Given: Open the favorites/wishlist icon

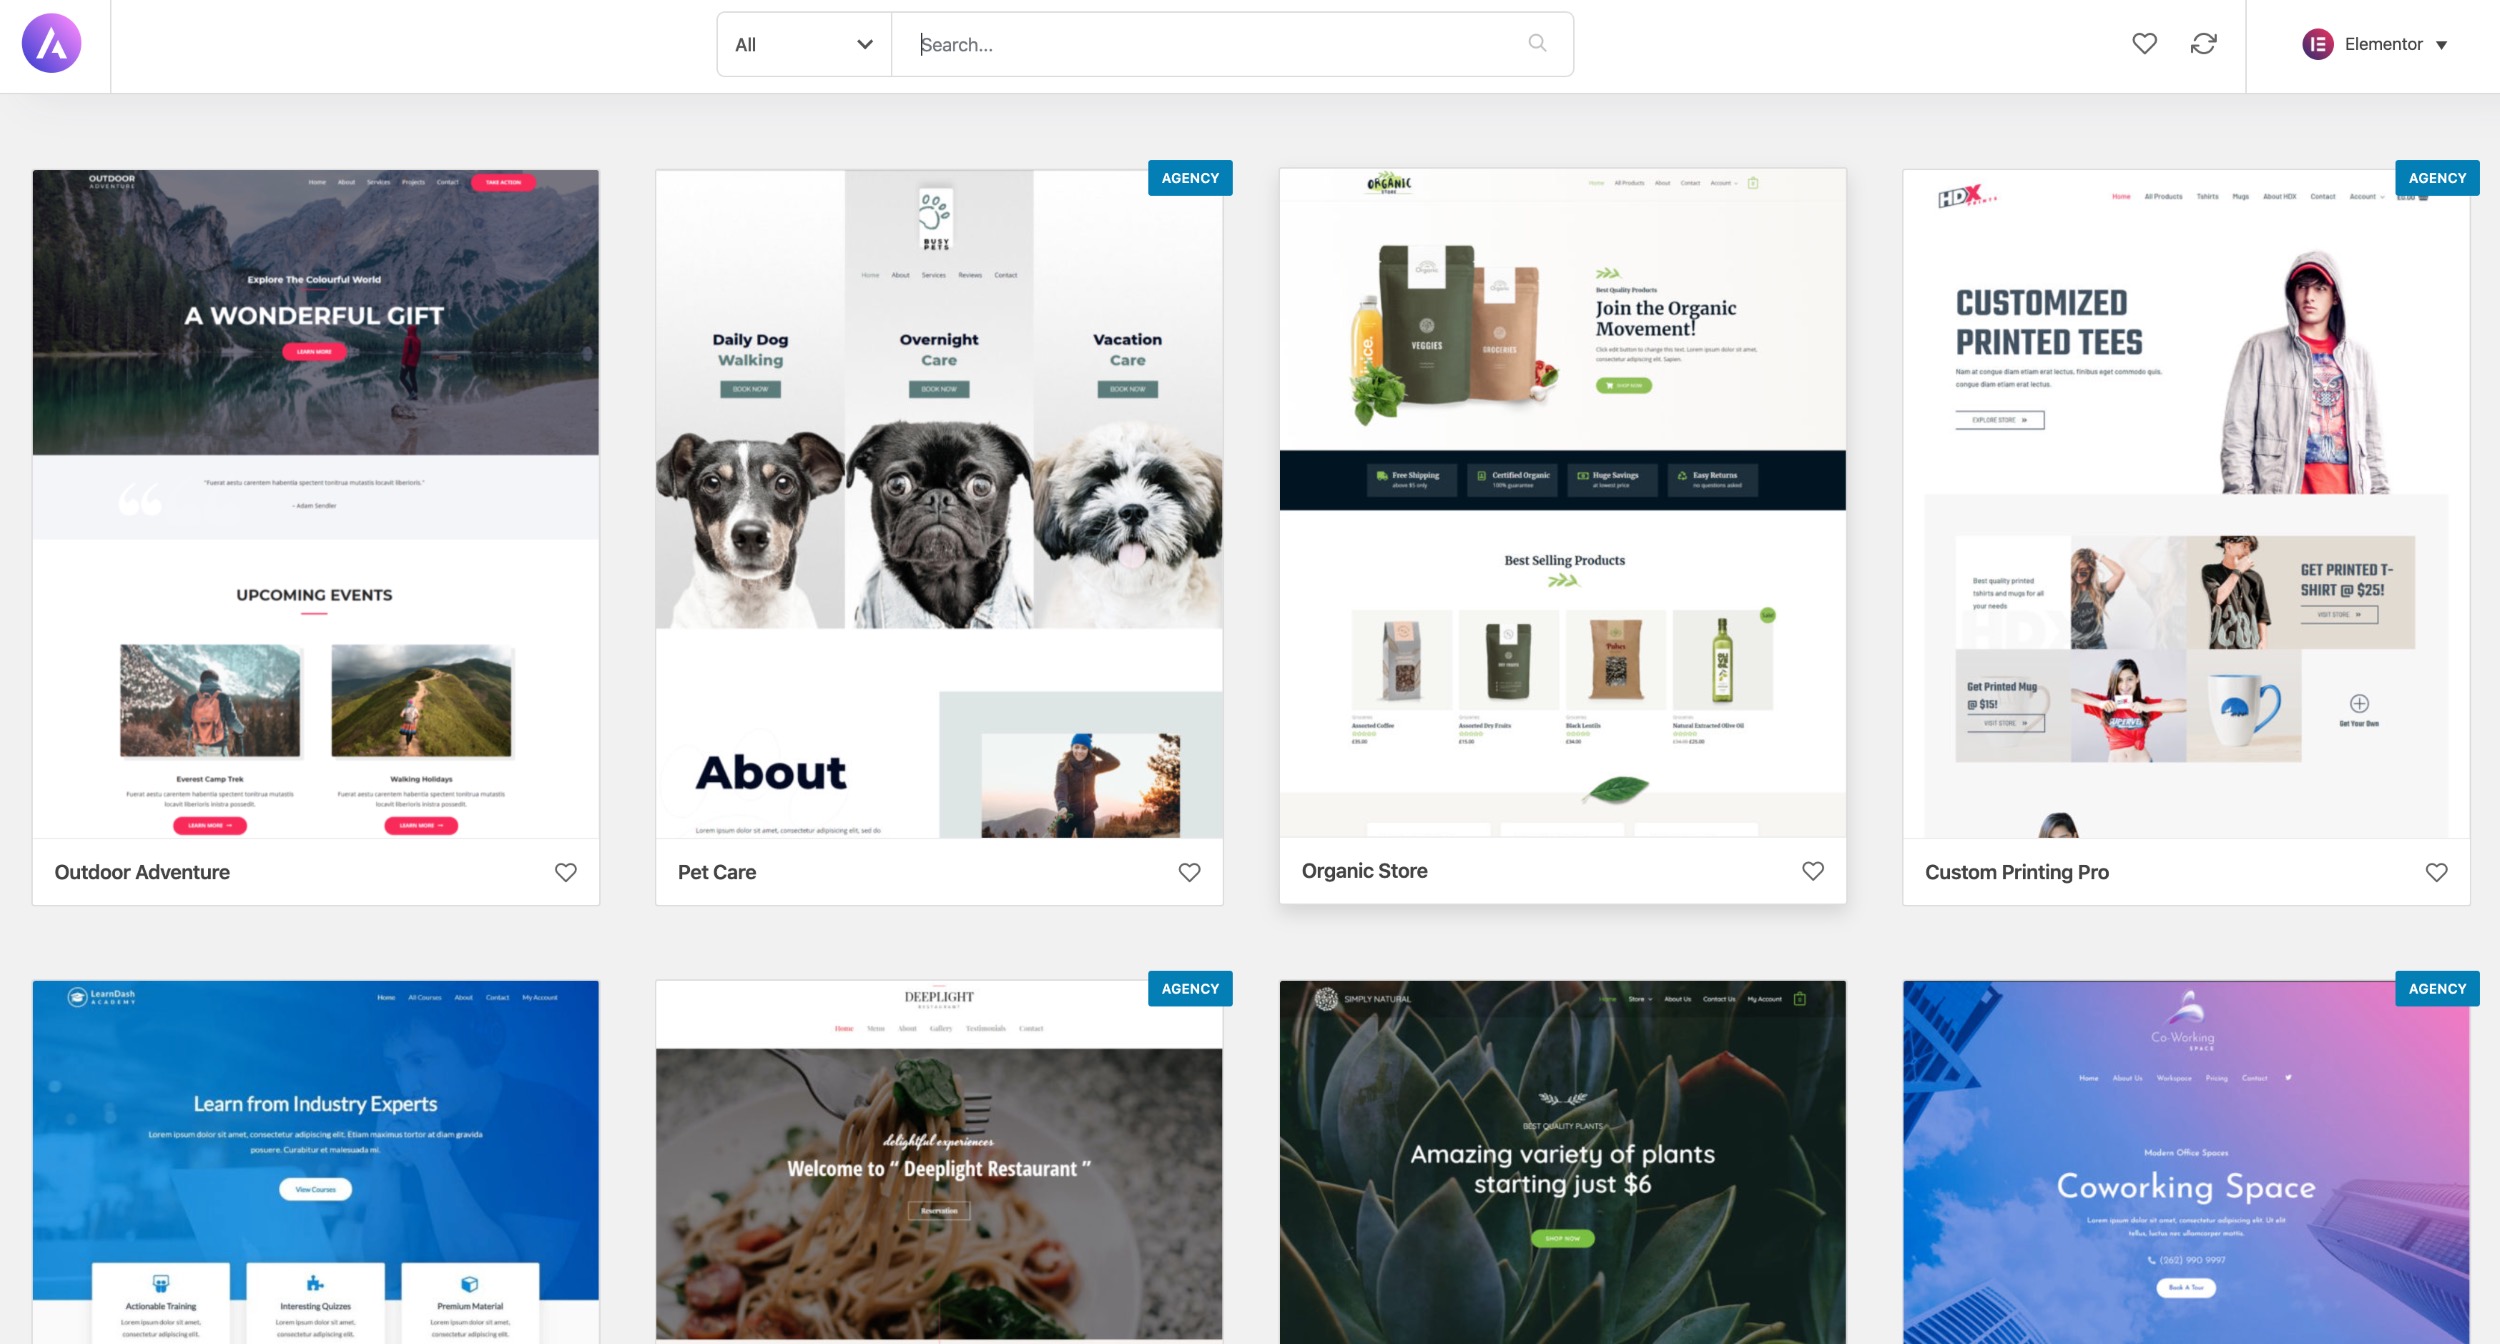Looking at the screenshot, I should 2144,45.
